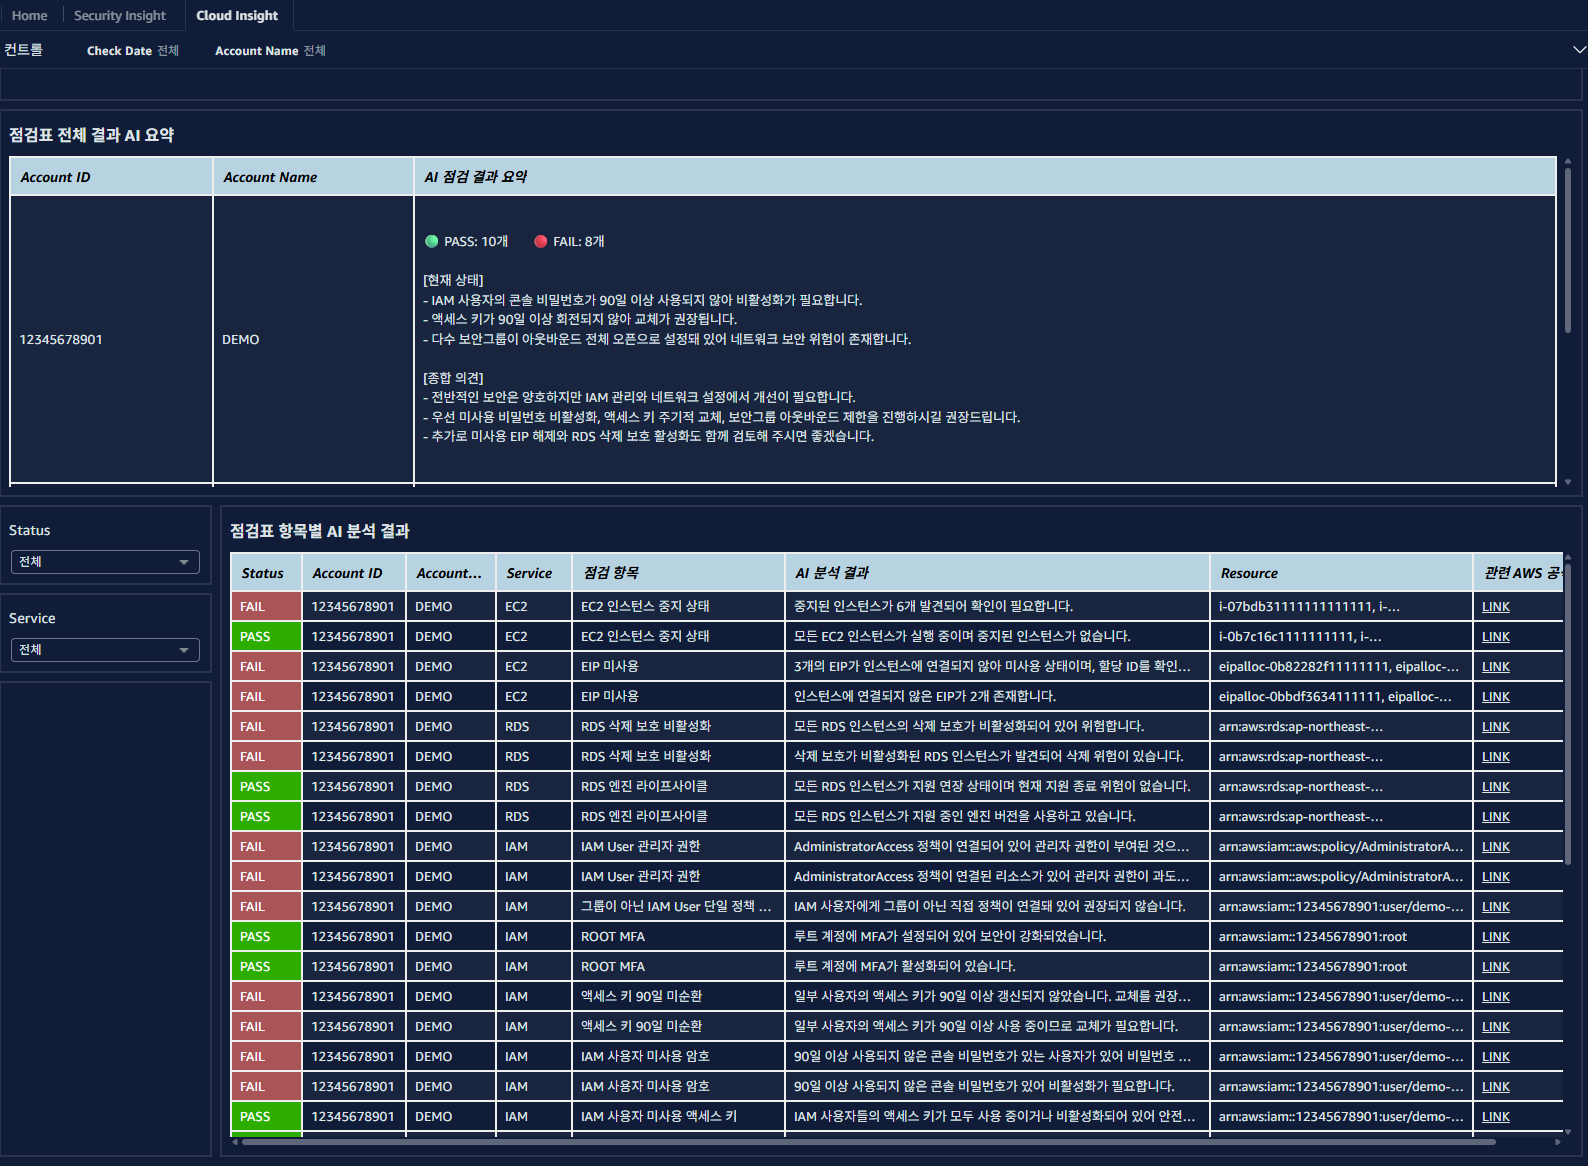
Task: Click the green PASS indicator dot
Action: coord(431,241)
